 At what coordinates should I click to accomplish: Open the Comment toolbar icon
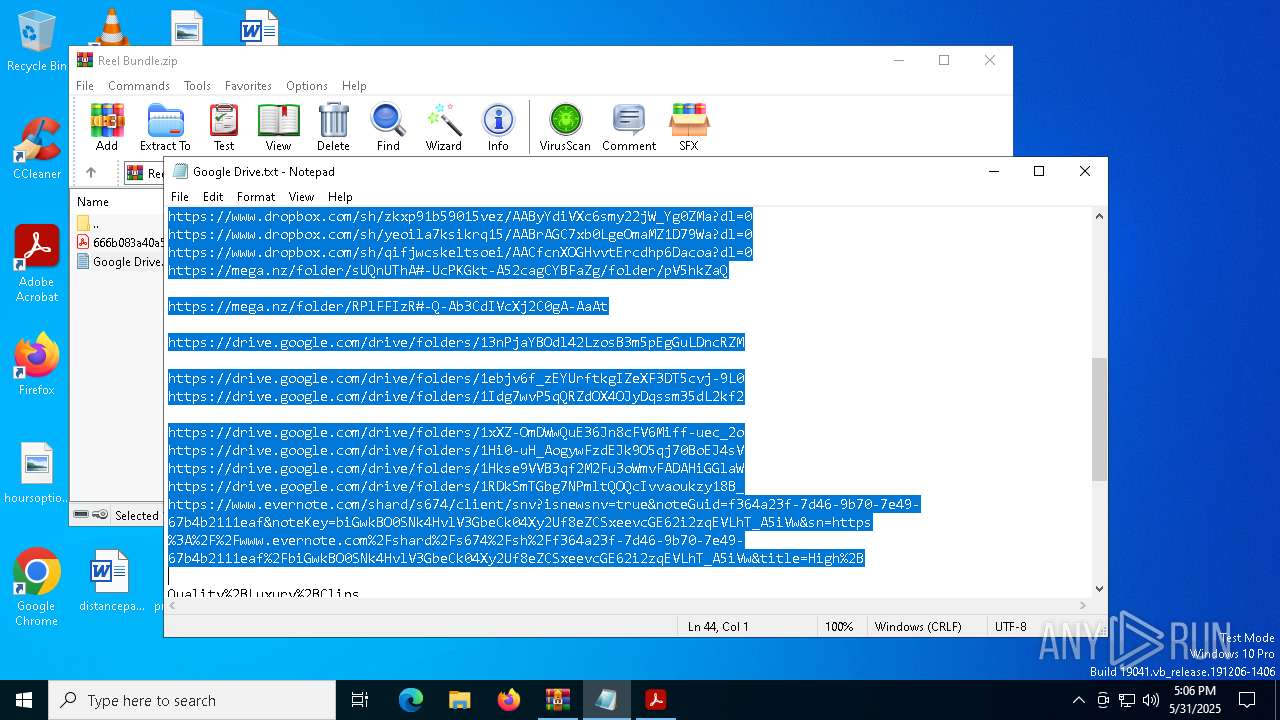(629, 127)
